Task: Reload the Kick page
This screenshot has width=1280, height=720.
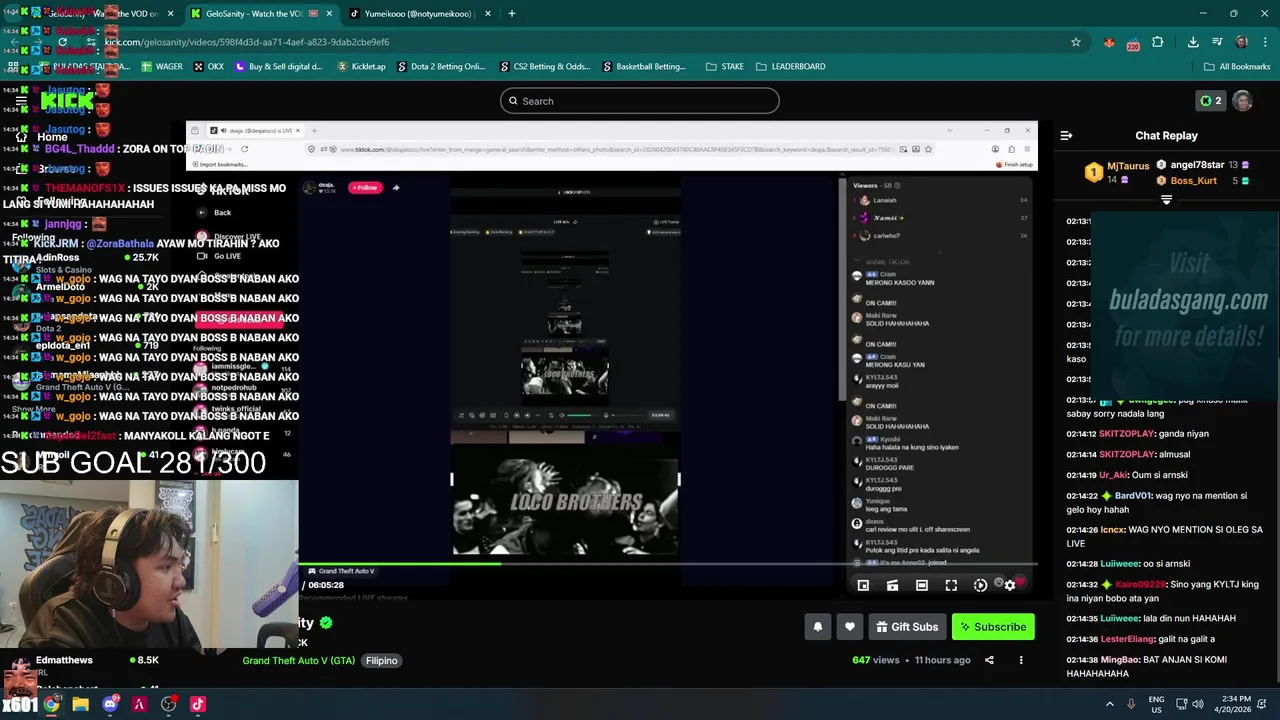Action: coord(62,42)
